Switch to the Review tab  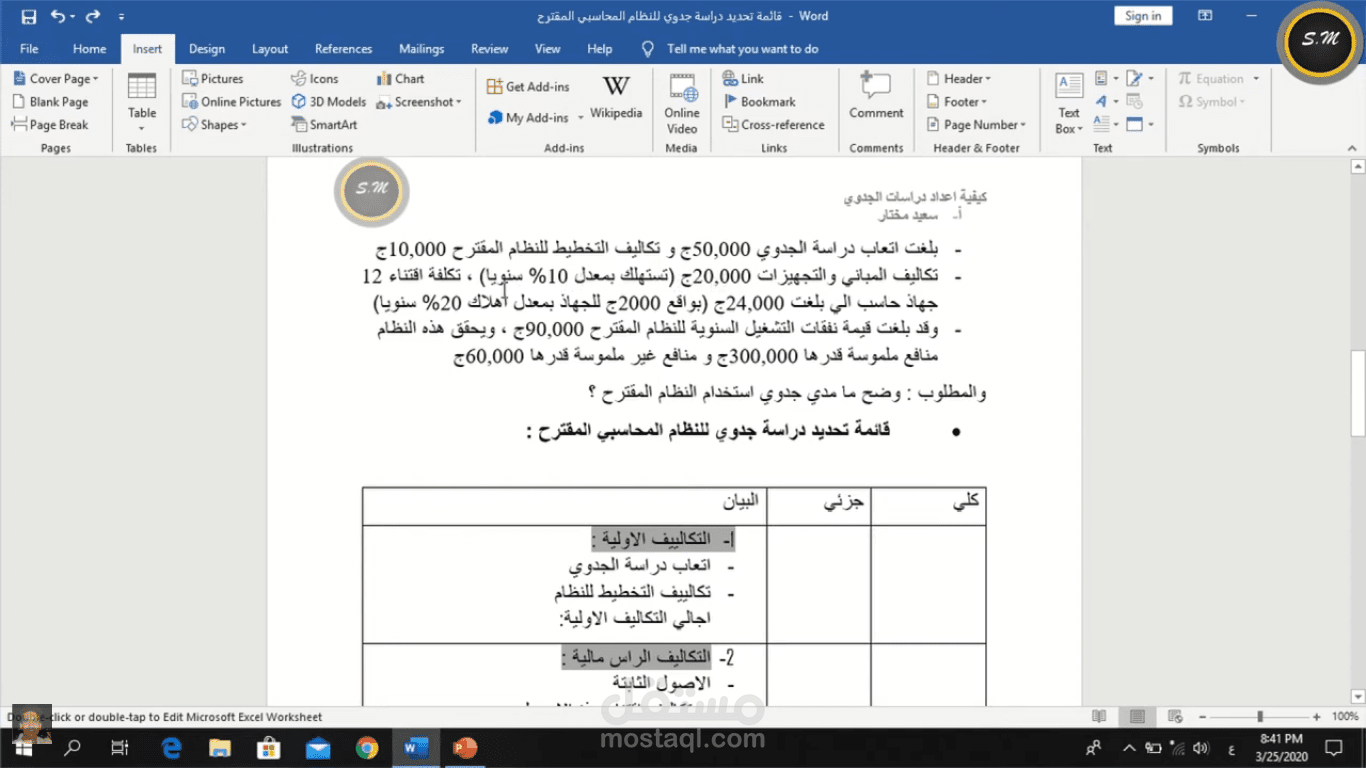click(x=490, y=49)
